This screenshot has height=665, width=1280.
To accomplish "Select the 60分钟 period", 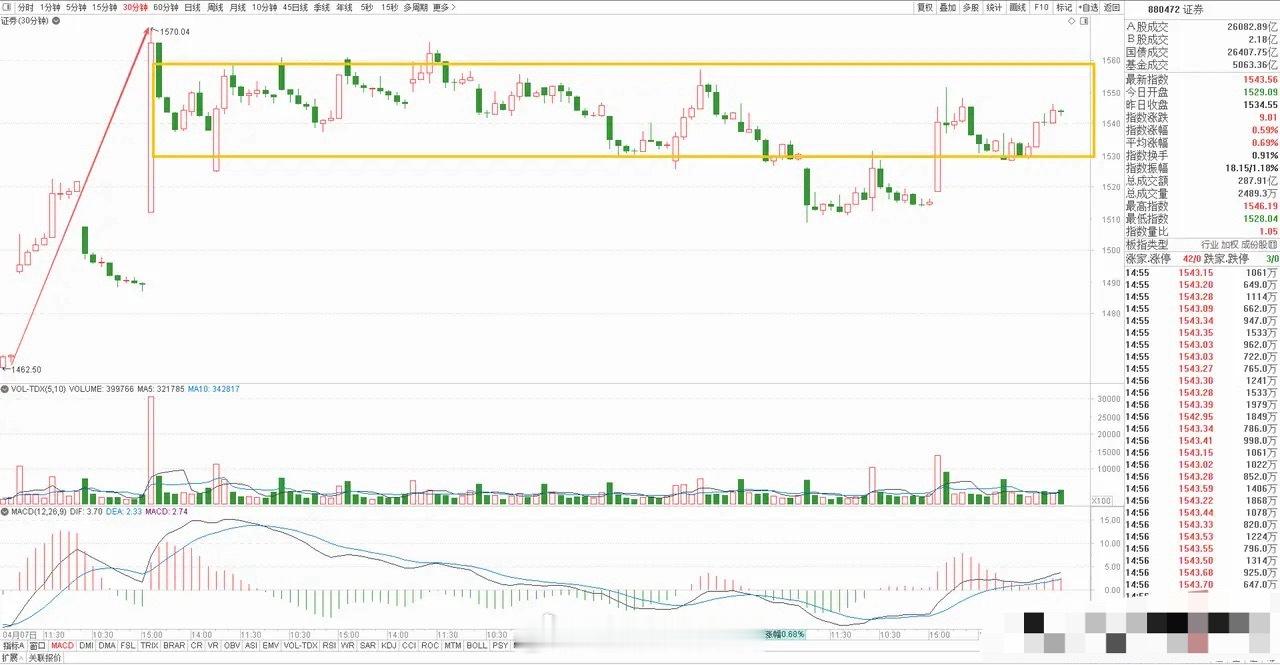I will [x=166, y=7].
